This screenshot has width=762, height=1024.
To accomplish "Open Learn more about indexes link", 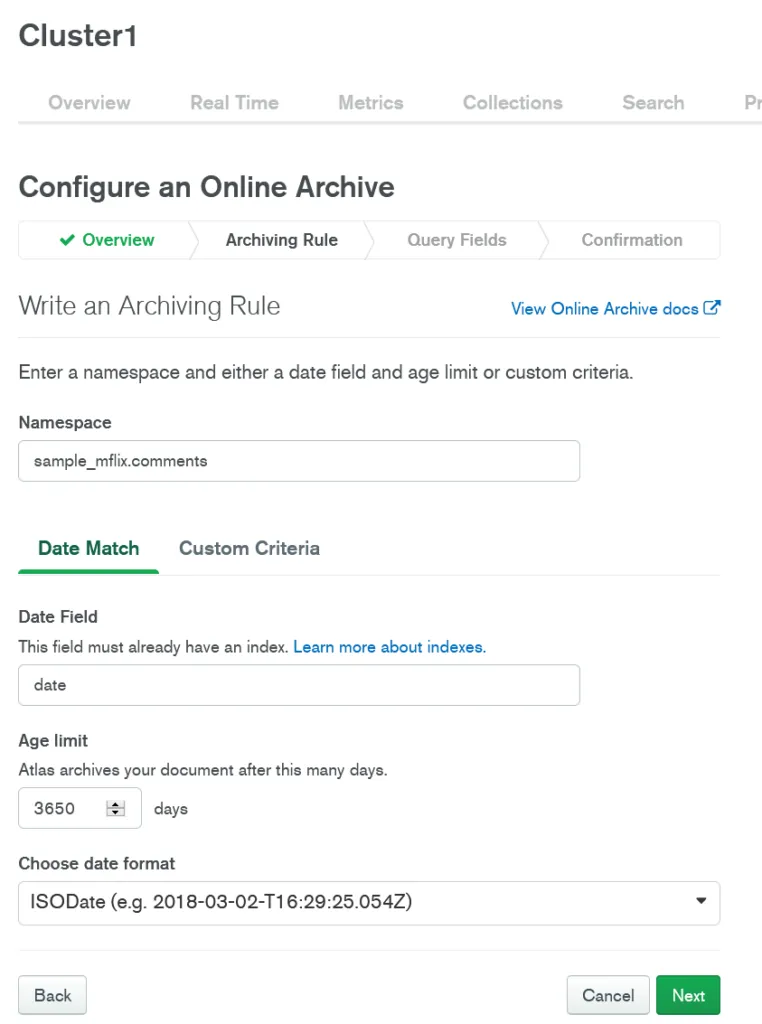I will [x=389, y=647].
